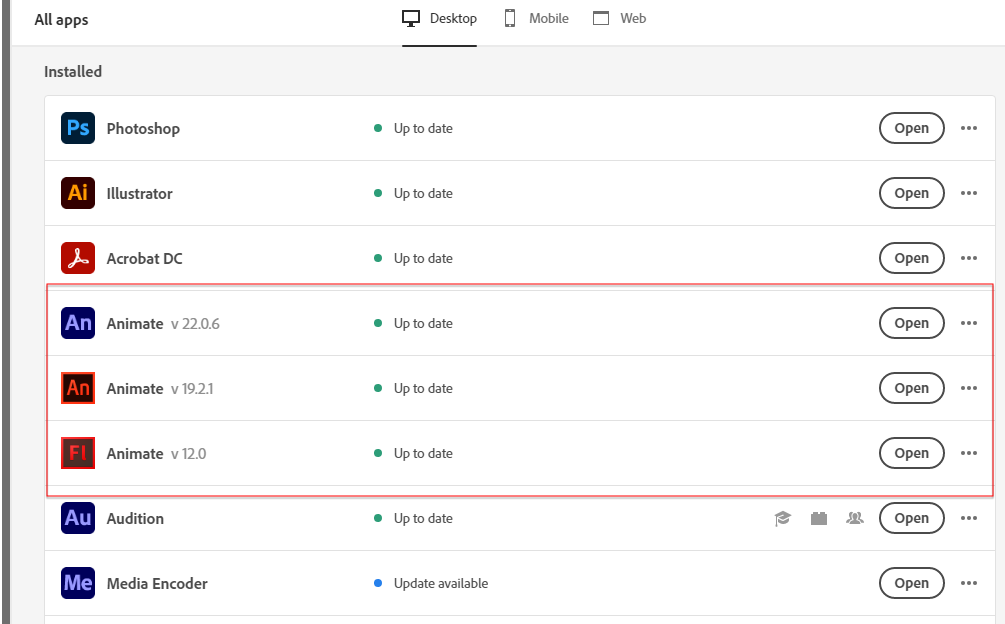Viewport: 1005px width, 624px height.
Task: Click the Animate v 22.0.6 icon
Action: pyautogui.click(x=78, y=323)
